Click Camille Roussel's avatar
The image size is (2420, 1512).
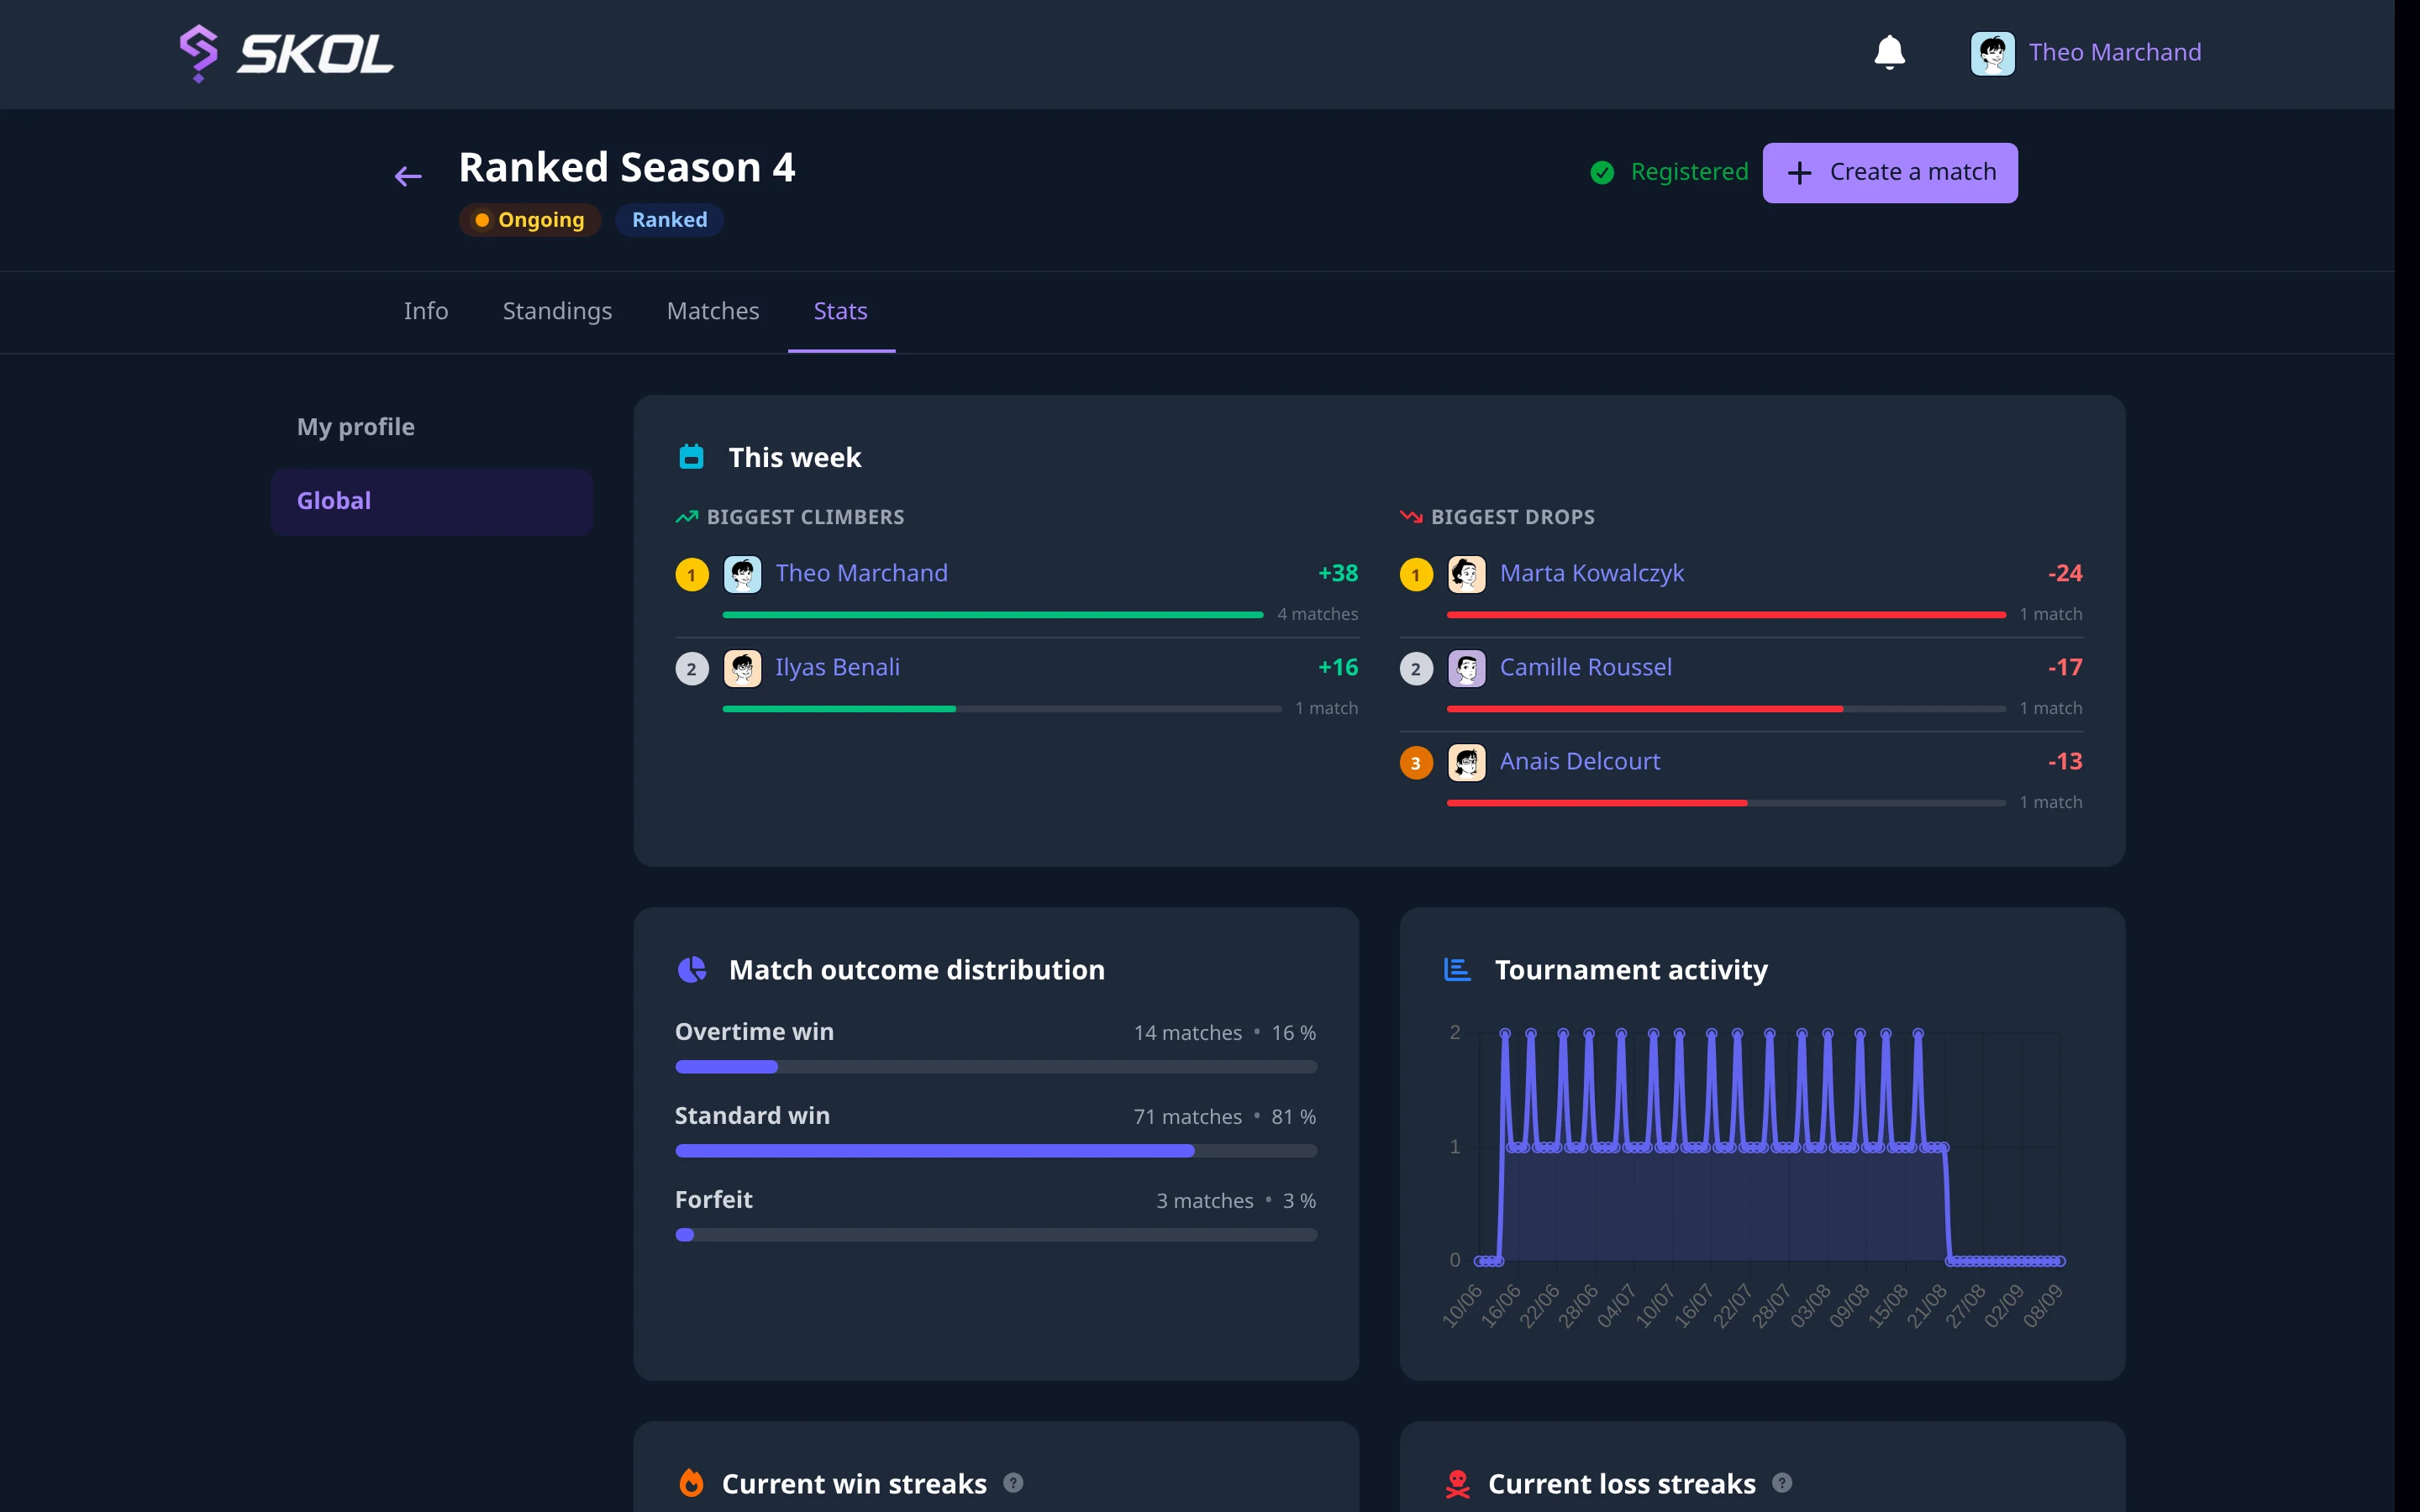pos(1466,668)
